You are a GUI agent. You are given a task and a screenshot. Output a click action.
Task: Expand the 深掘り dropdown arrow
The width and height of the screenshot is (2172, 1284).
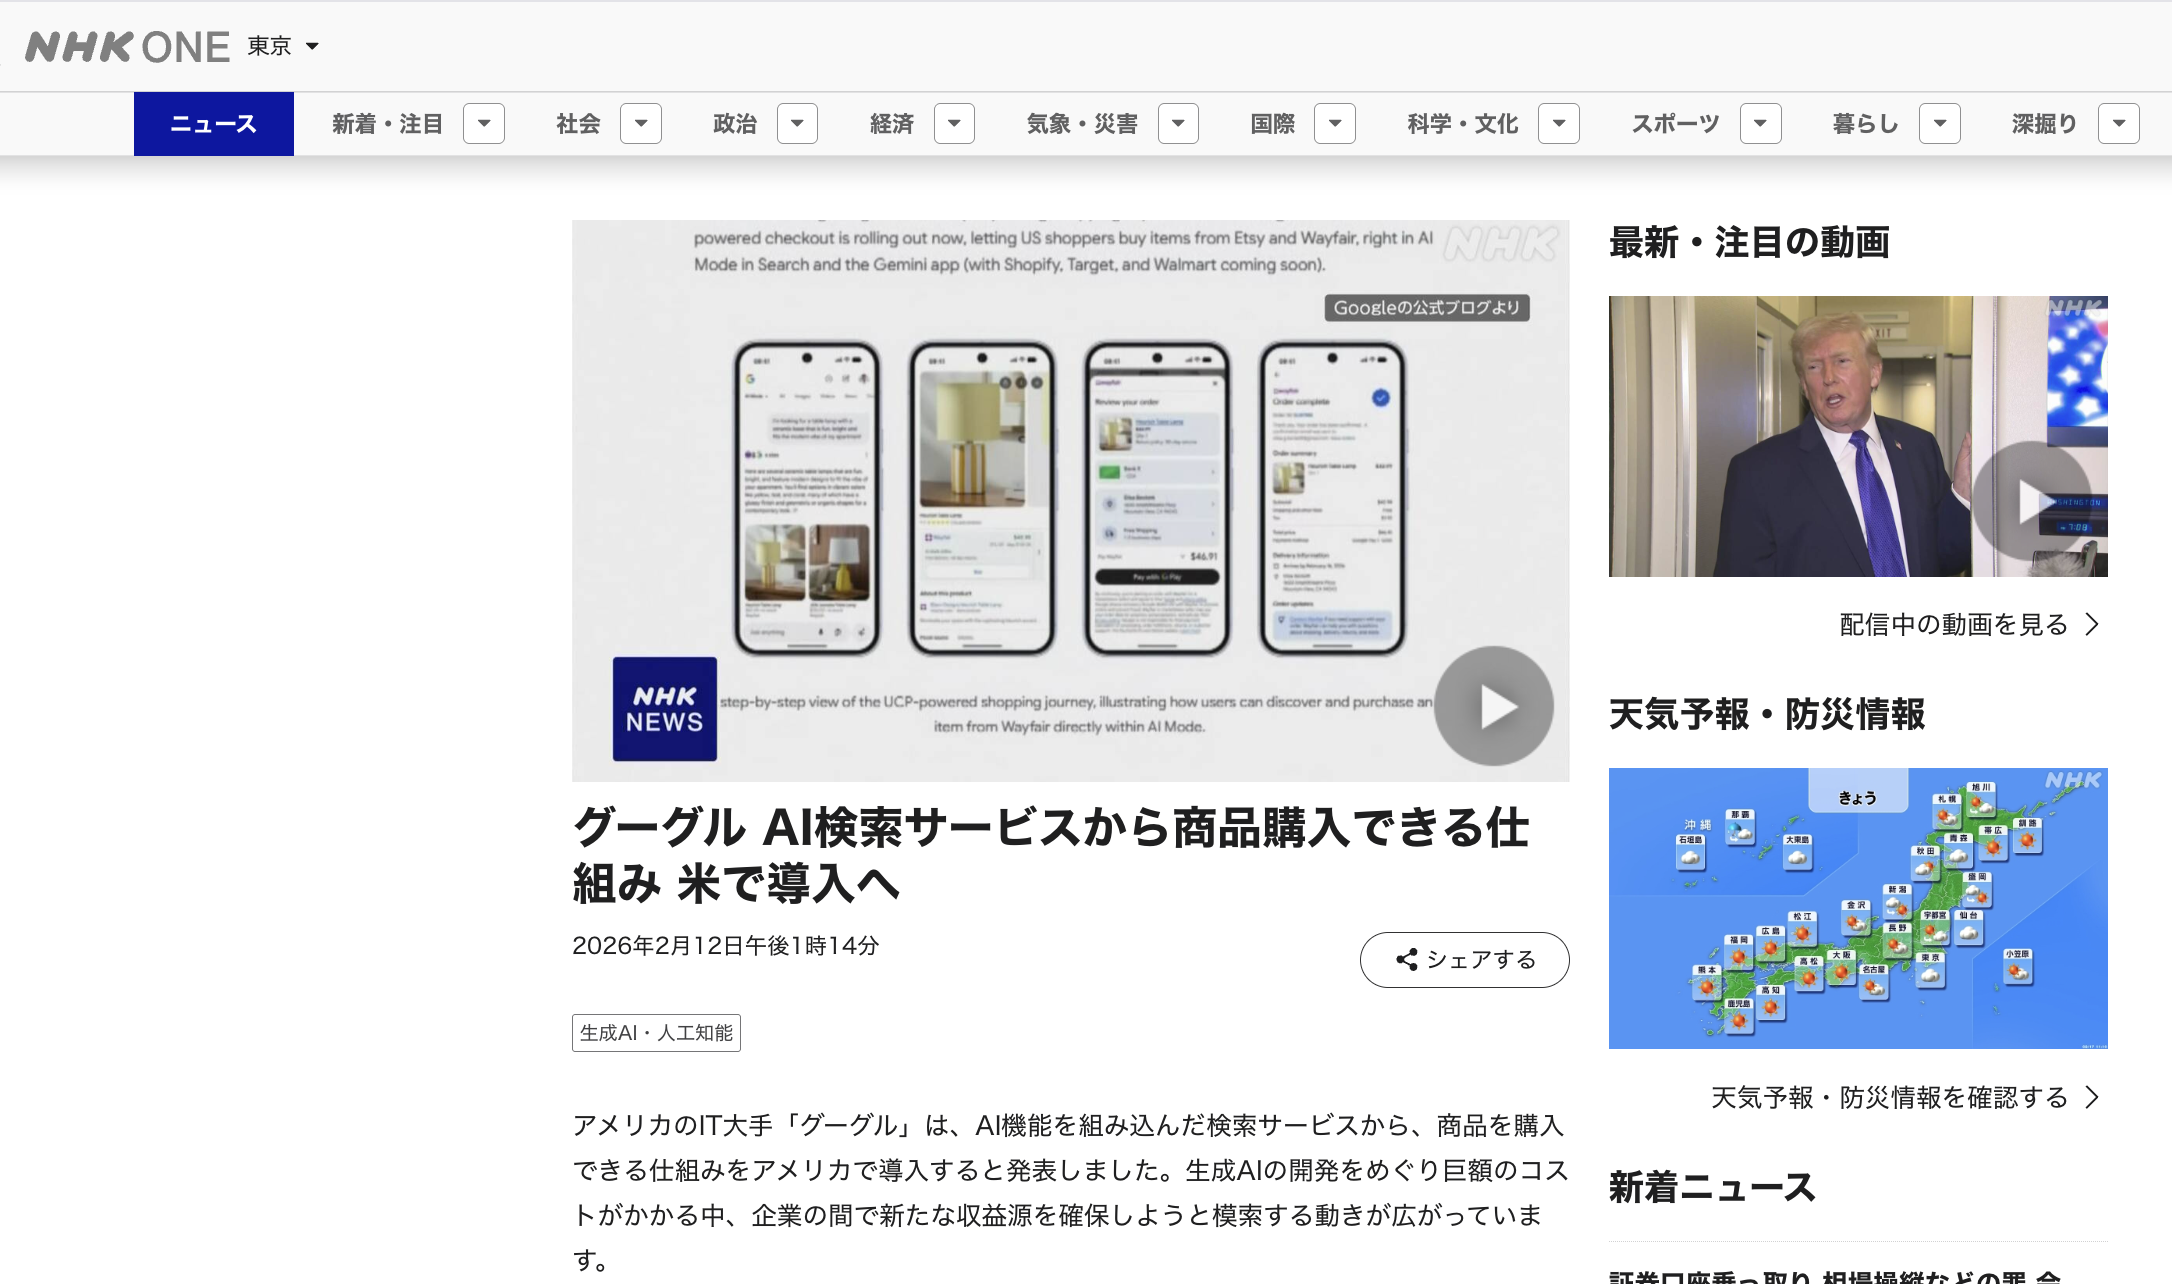pos(2118,124)
